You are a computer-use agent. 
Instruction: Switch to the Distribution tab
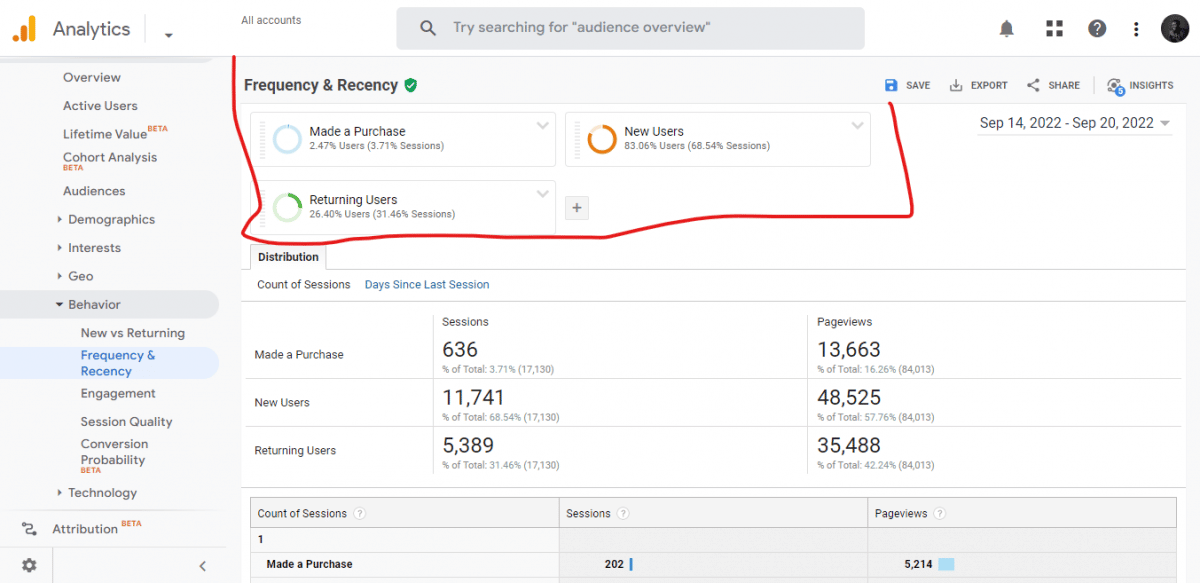[288, 256]
